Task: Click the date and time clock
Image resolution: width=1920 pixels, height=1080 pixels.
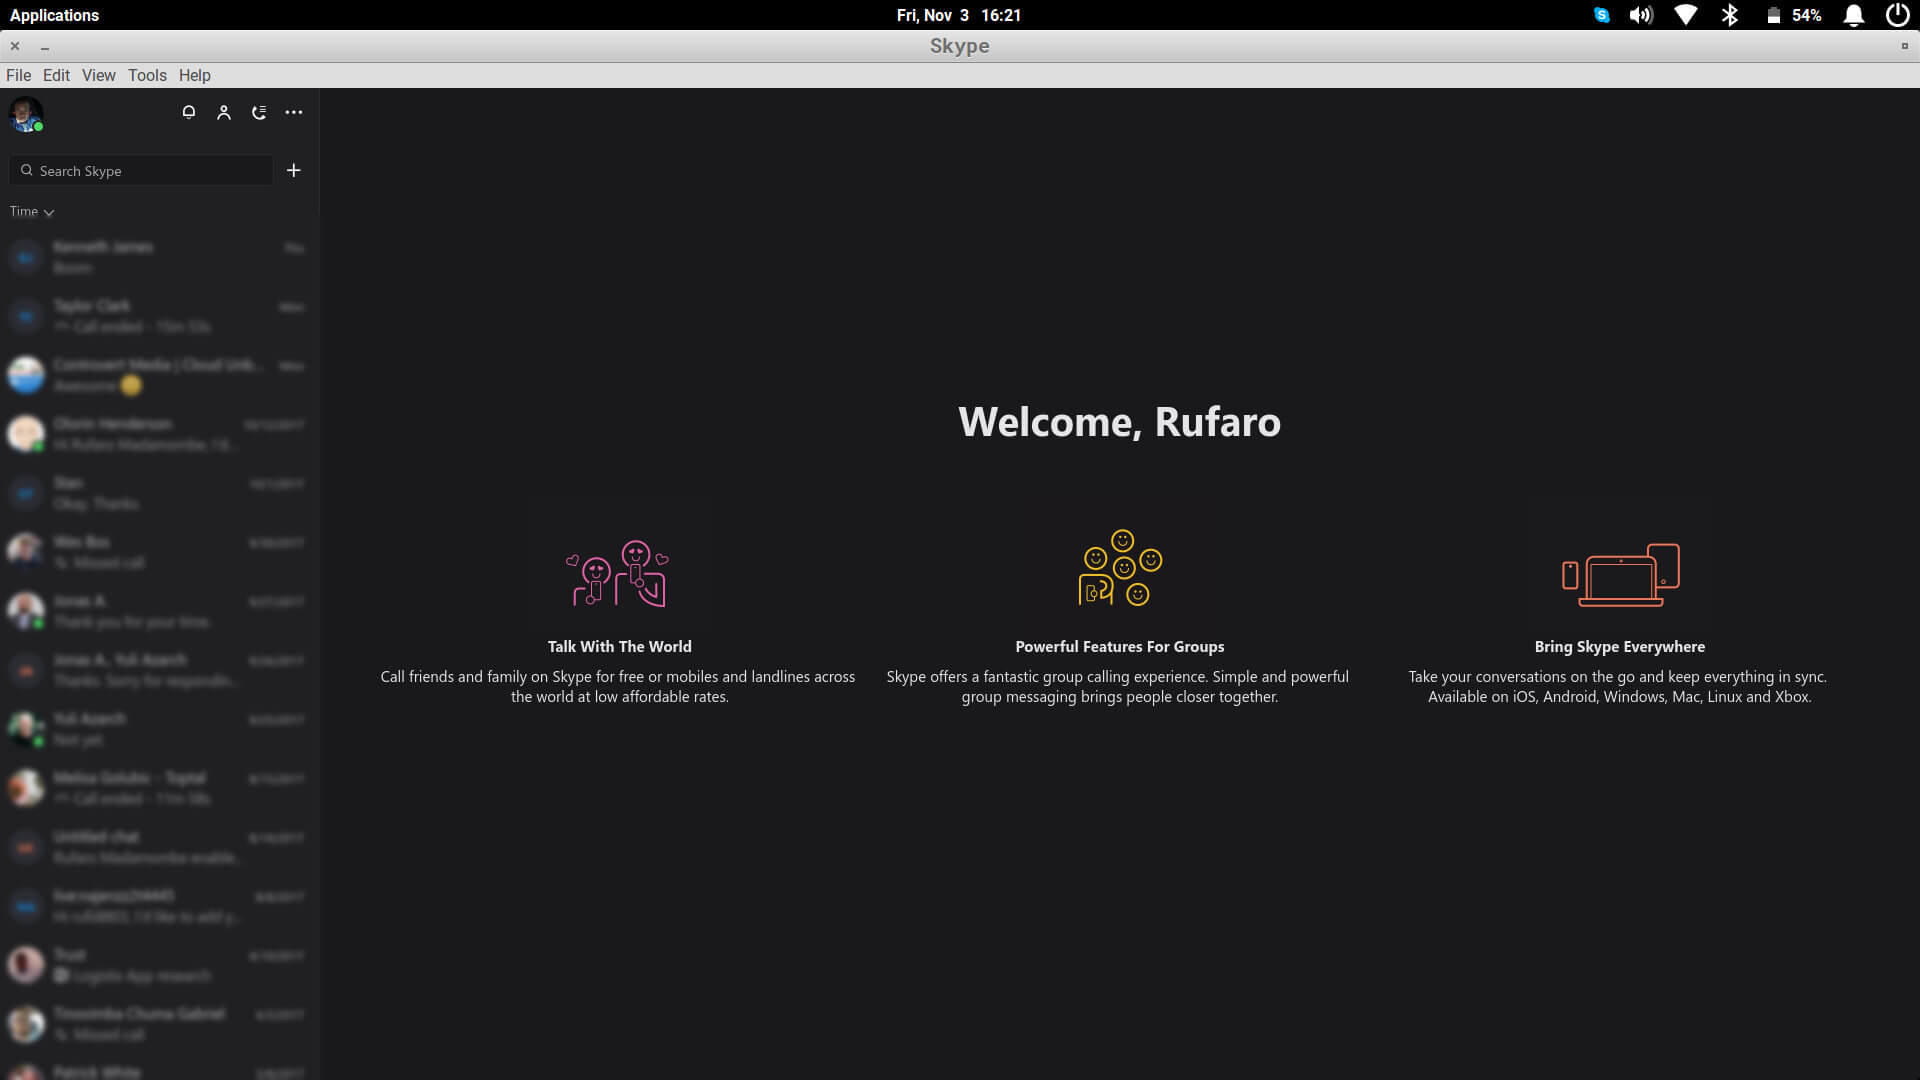Action: pyautogui.click(x=959, y=15)
